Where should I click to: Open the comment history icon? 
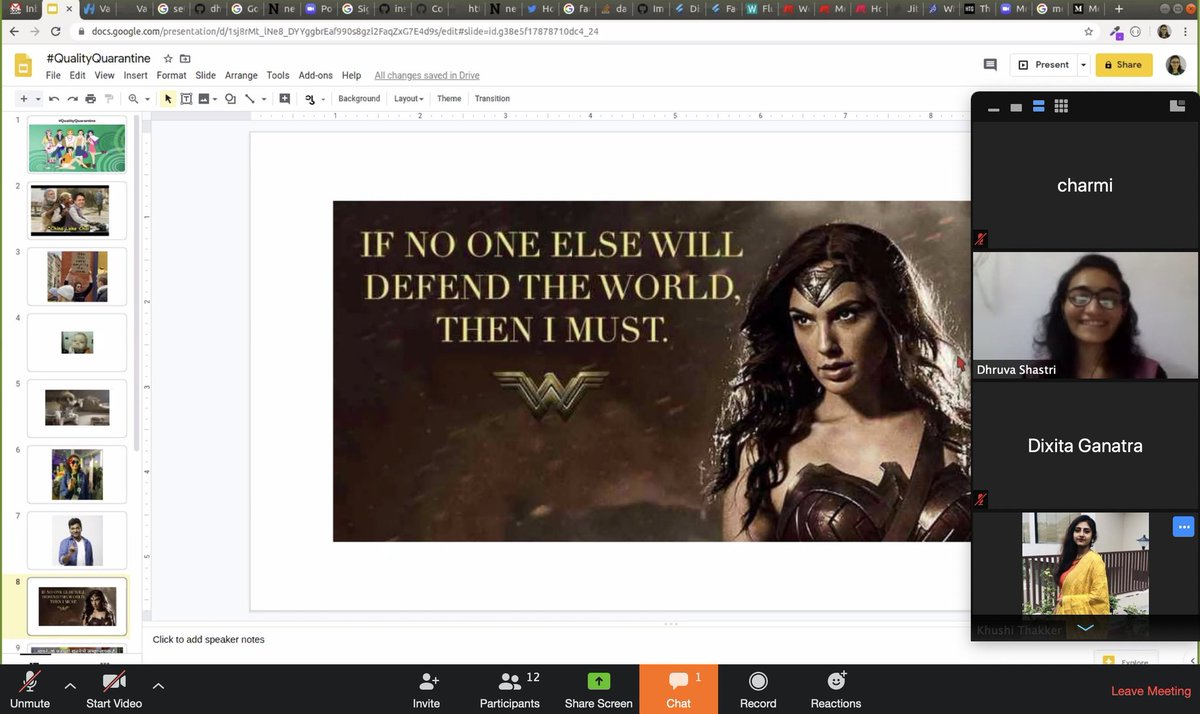(990, 65)
